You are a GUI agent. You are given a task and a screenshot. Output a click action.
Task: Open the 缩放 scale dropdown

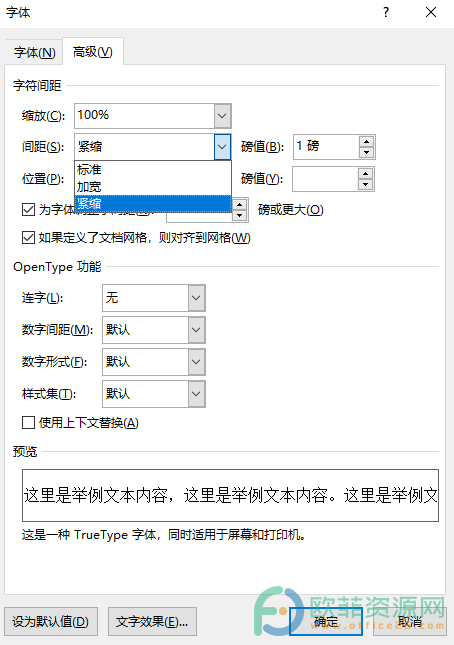coord(222,116)
